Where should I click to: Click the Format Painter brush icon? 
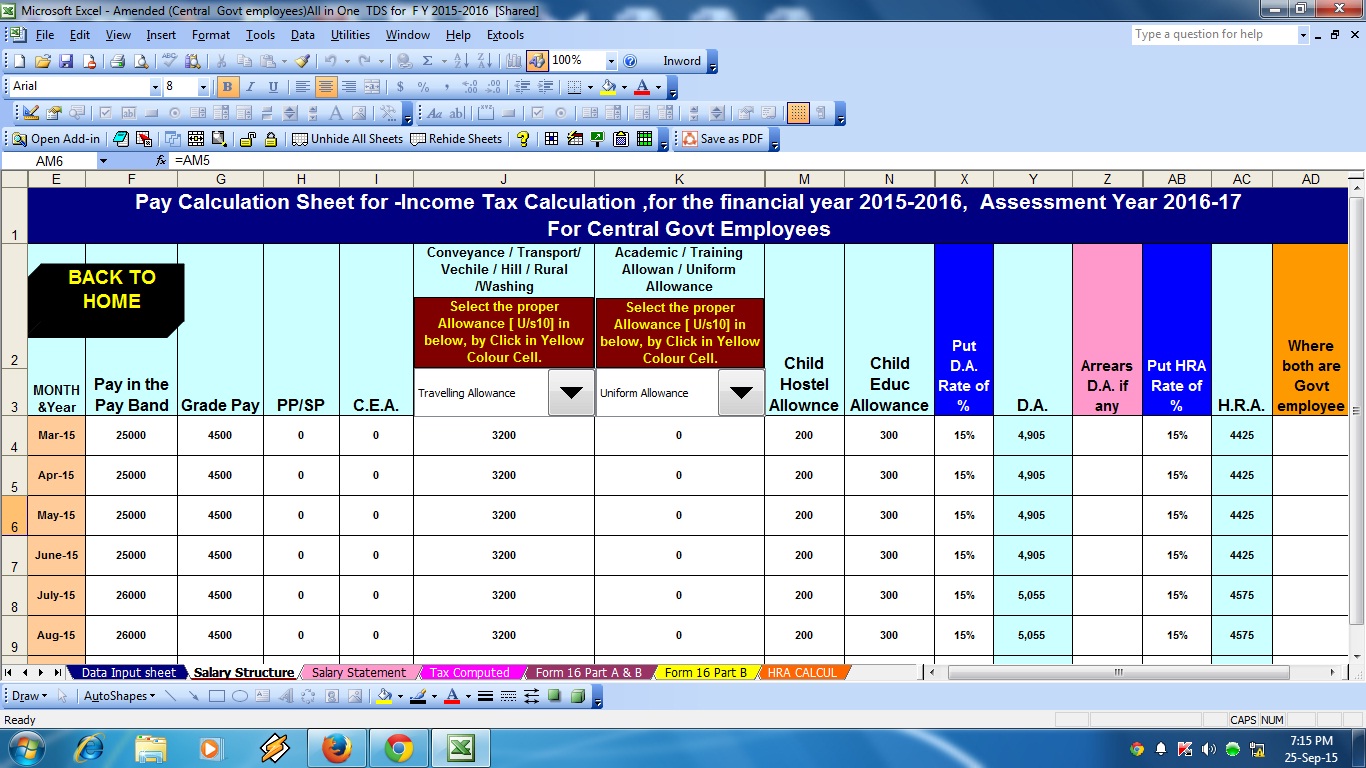302,61
